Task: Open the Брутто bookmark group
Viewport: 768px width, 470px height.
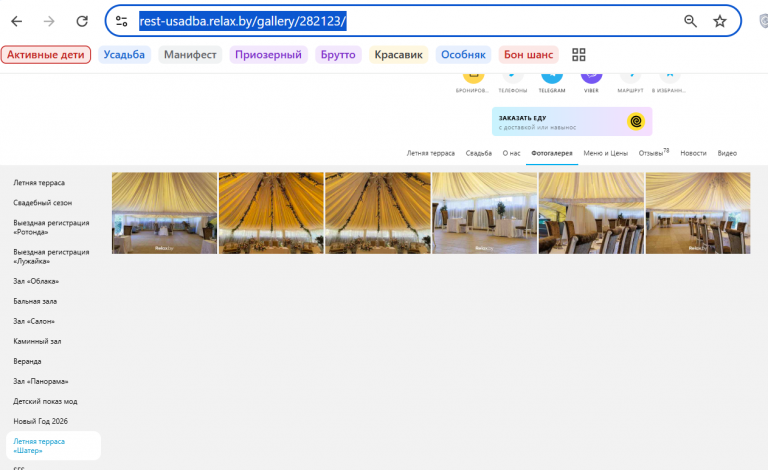Action: 338,54
